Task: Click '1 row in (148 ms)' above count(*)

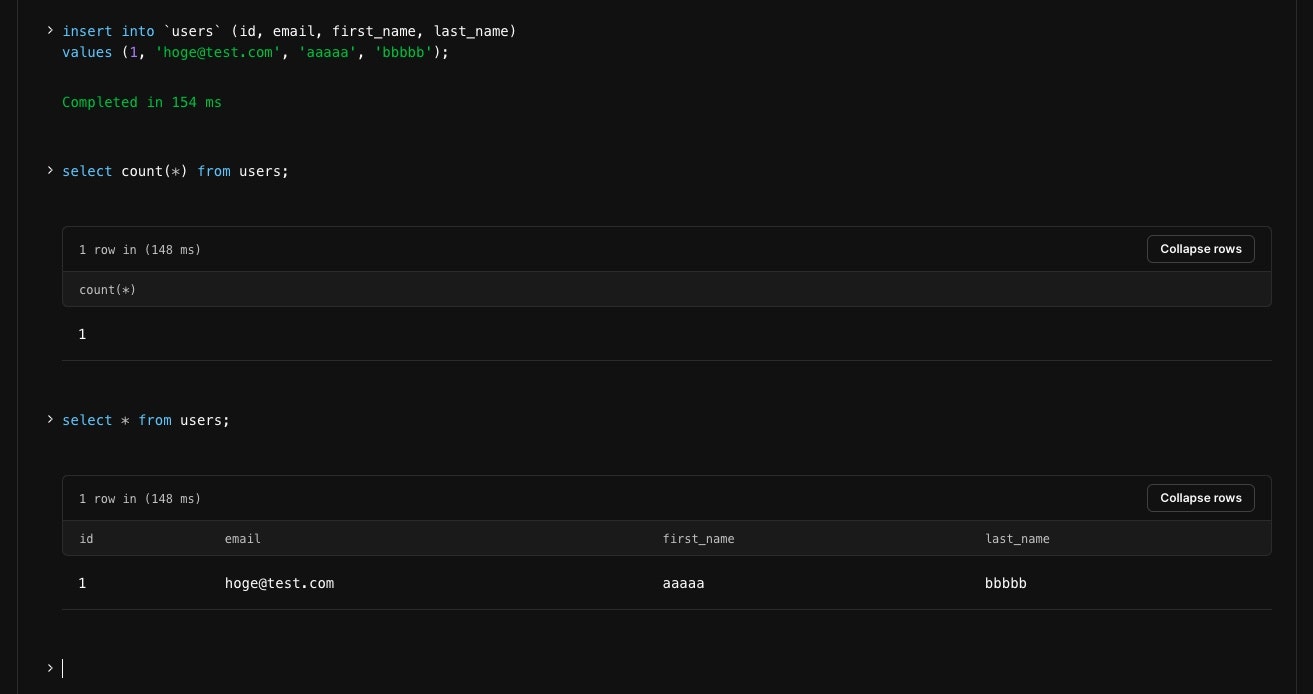Action: pyautogui.click(x=140, y=250)
